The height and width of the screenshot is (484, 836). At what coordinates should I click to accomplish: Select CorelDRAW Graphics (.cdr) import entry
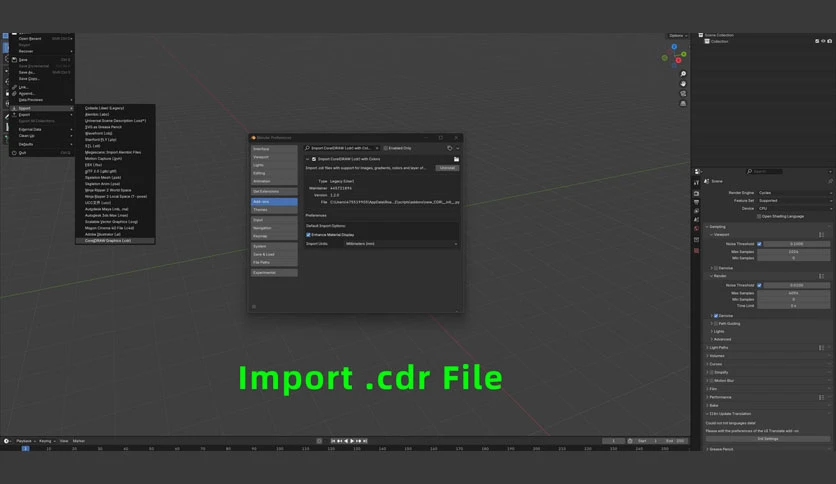(115, 240)
